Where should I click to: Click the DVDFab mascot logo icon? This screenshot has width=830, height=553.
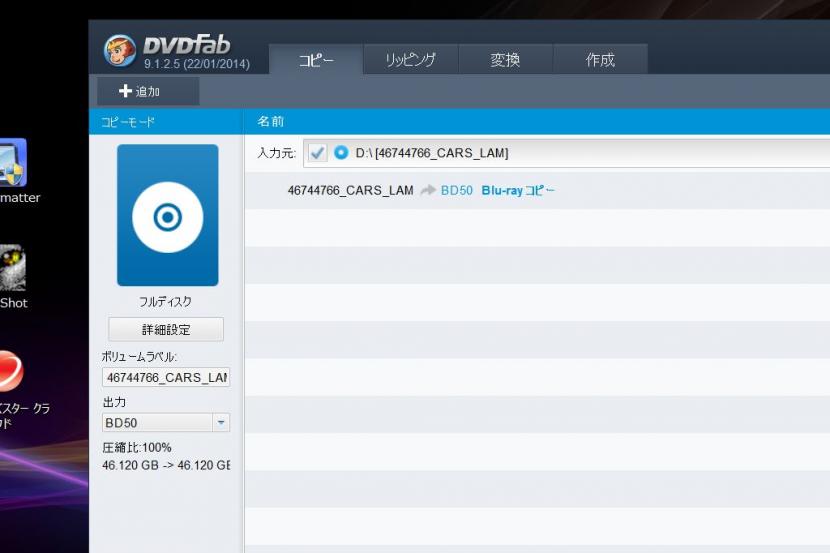(120, 50)
